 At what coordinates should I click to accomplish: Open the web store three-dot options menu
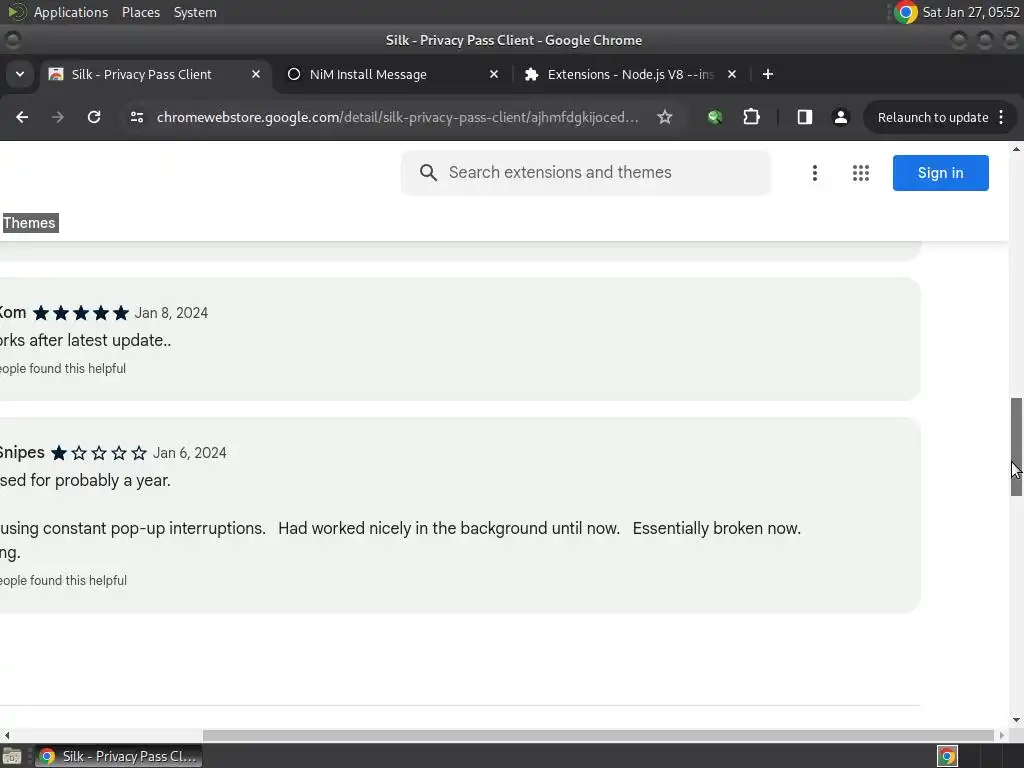pos(814,173)
